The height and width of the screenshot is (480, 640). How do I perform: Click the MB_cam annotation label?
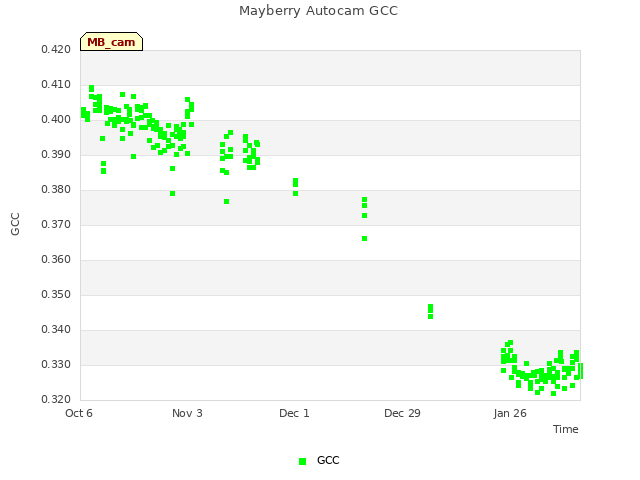click(x=111, y=42)
